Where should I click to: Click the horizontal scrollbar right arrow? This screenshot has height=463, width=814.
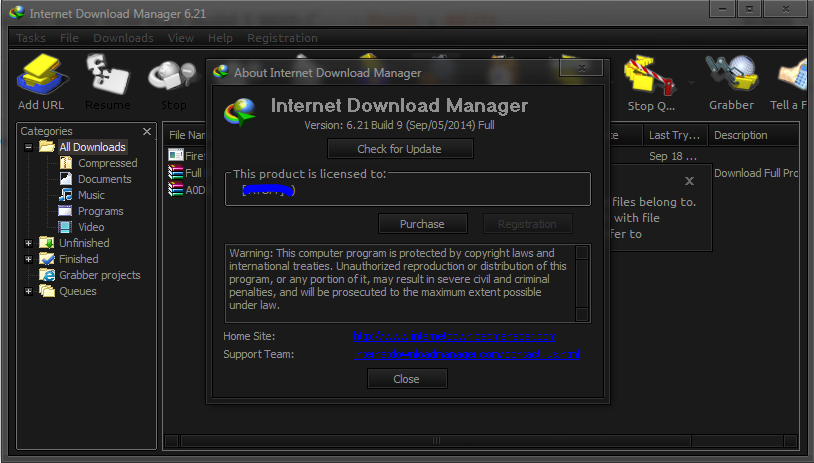coord(790,441)
